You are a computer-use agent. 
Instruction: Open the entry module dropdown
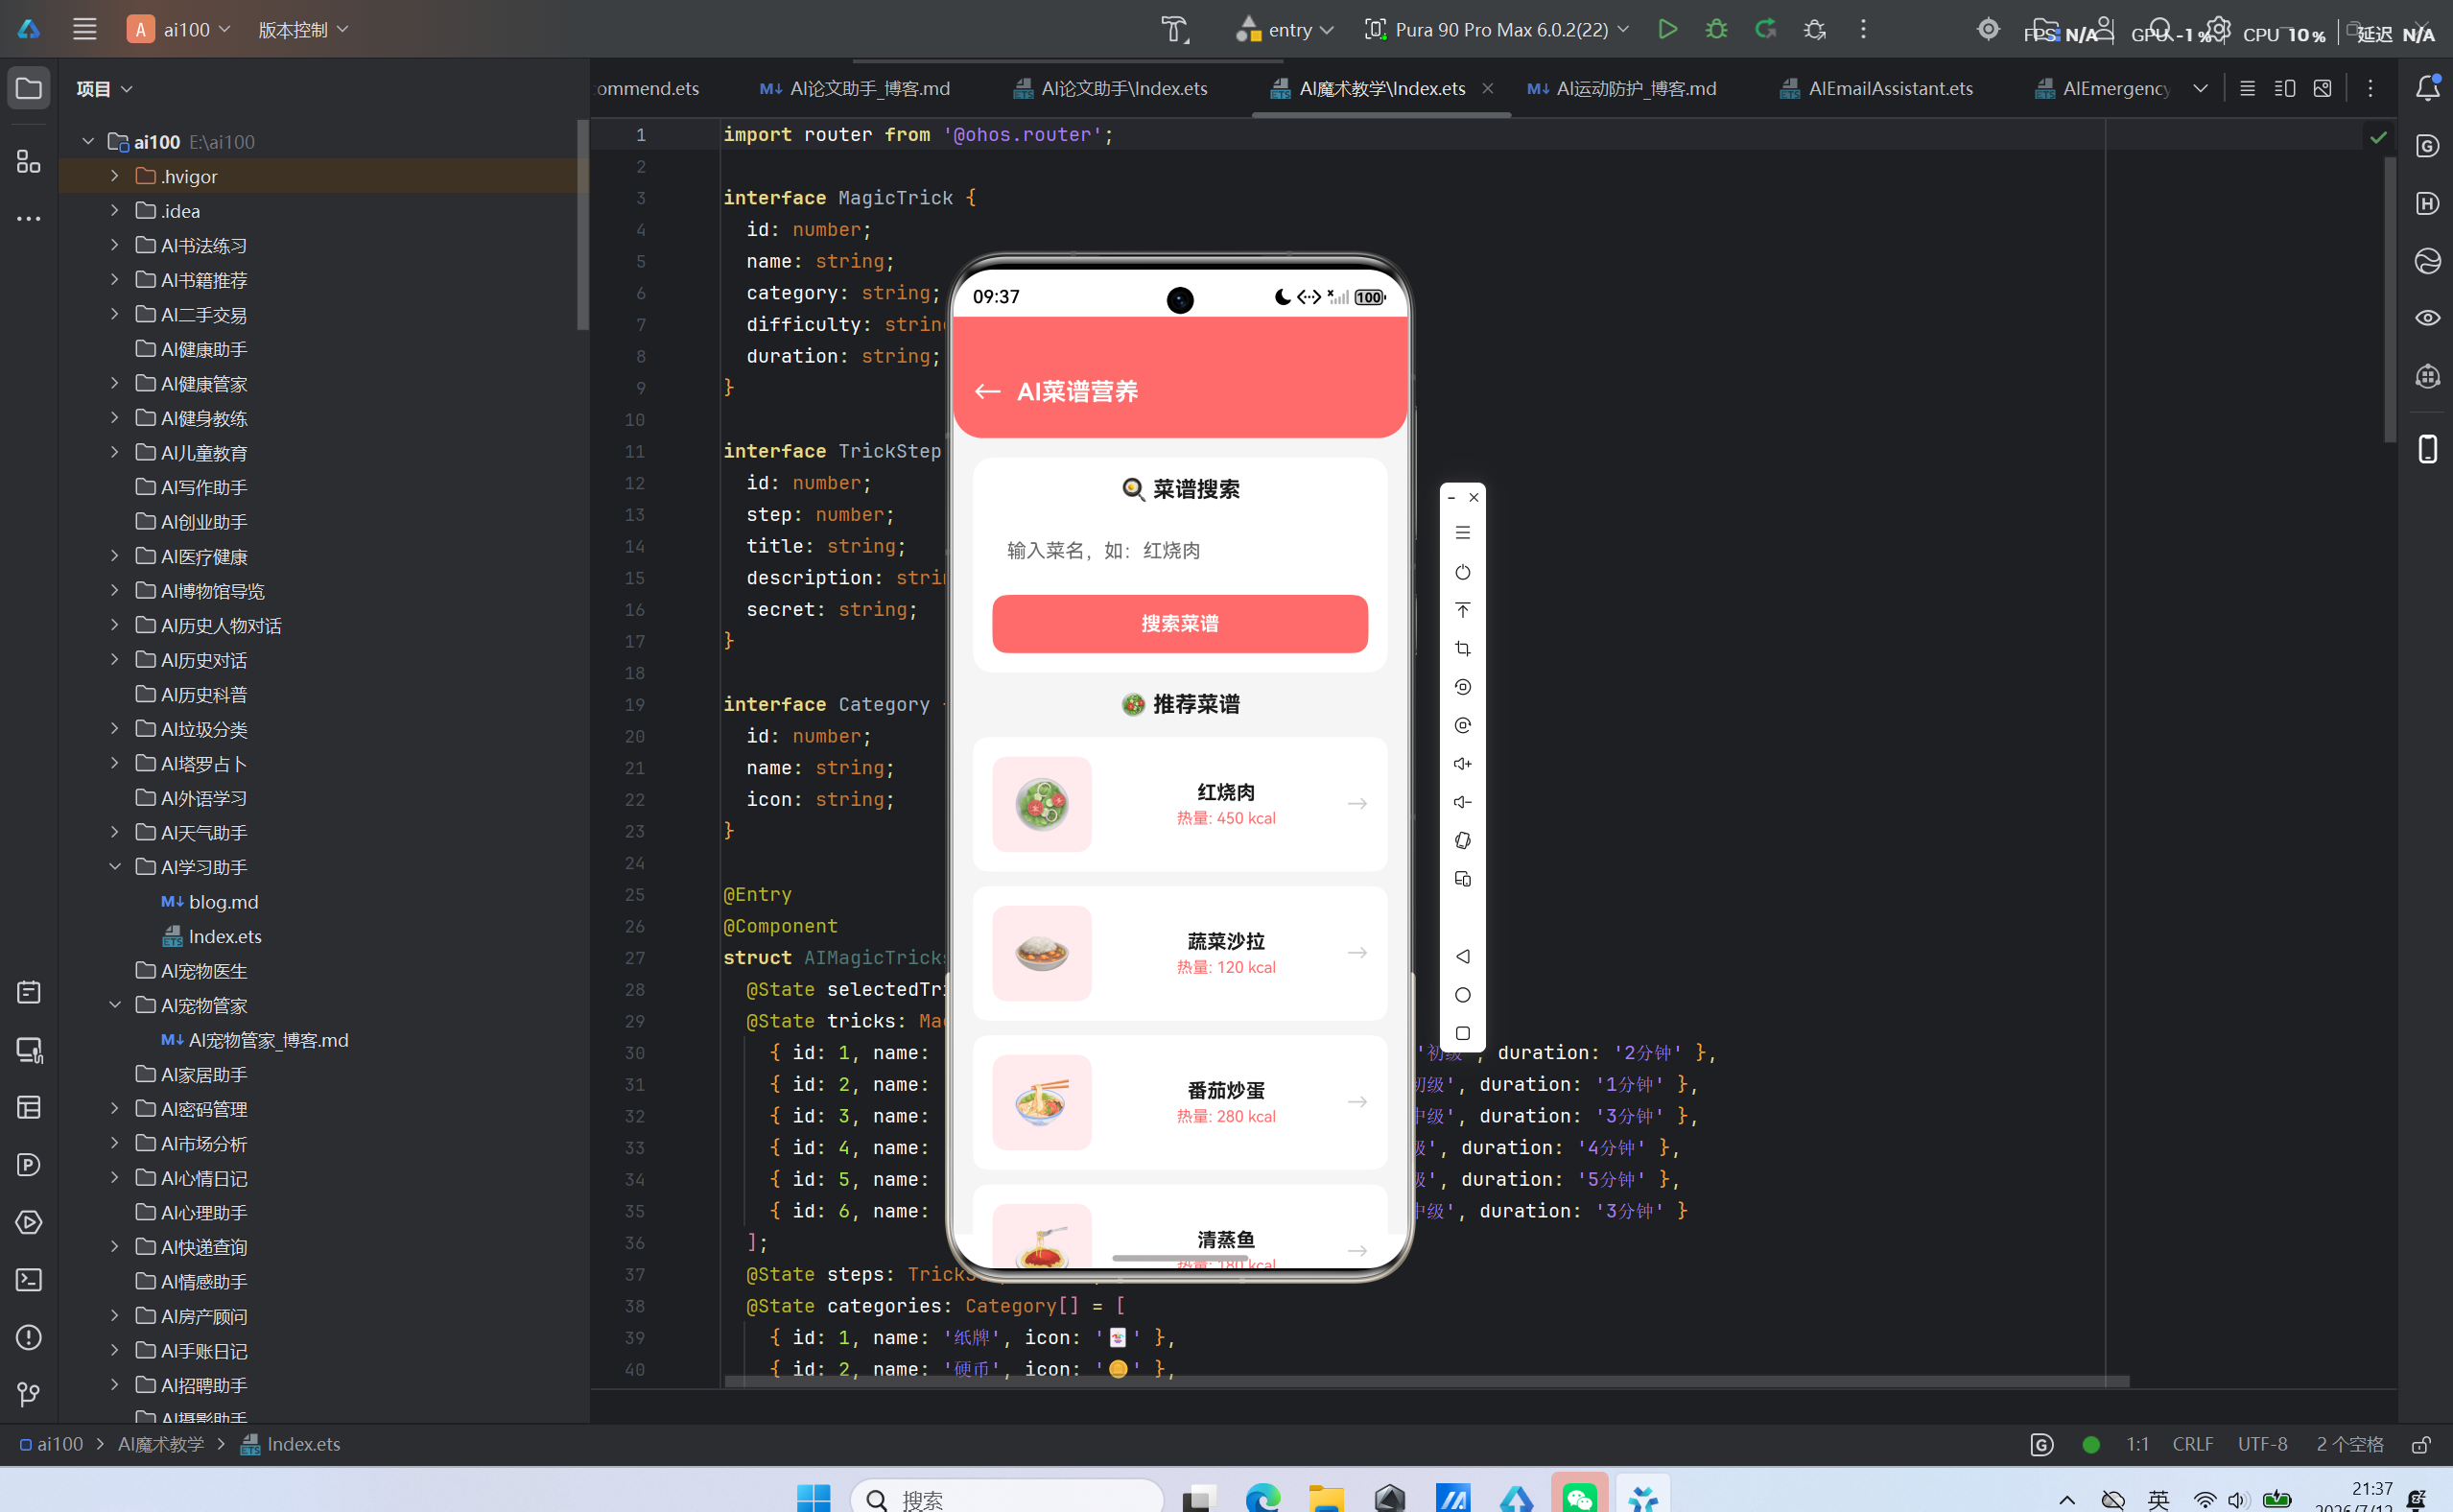[1285, 29]
